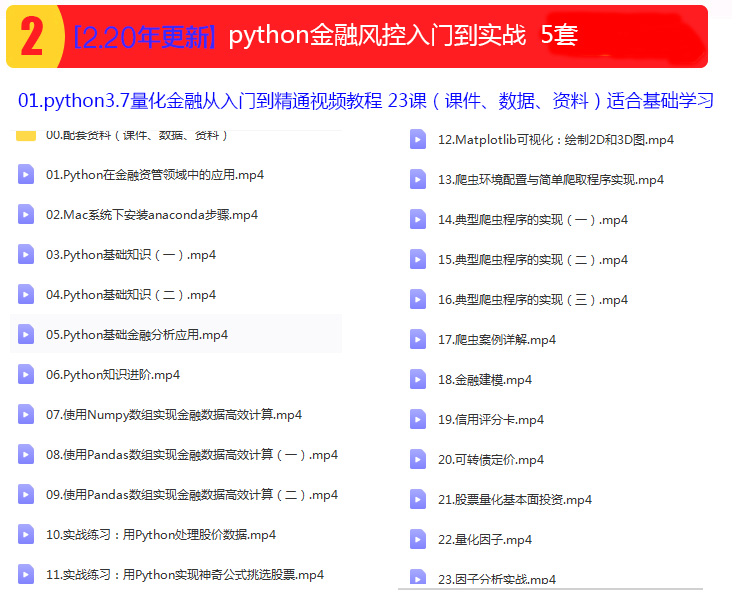Open file name 02.Mac系统下安装anaconda步骤.mp4
This screenshot has height=605, width=750.
coord(152,215)
